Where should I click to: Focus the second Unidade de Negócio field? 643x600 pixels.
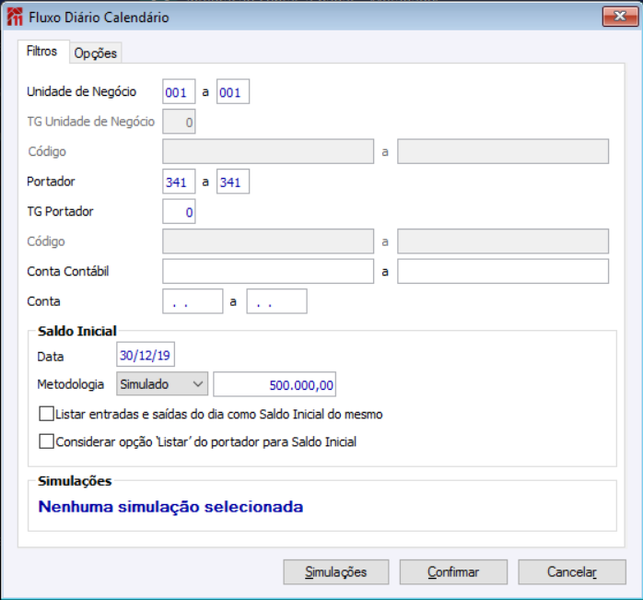(233, 91)
